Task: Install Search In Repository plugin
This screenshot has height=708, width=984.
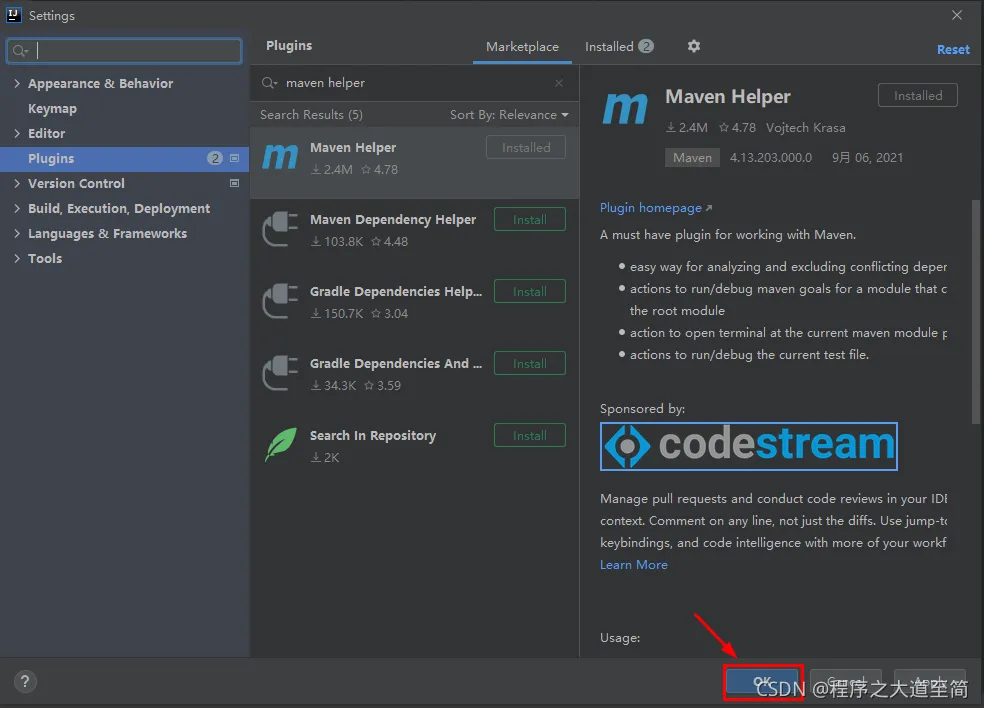Action: click(x=530, y=436)
